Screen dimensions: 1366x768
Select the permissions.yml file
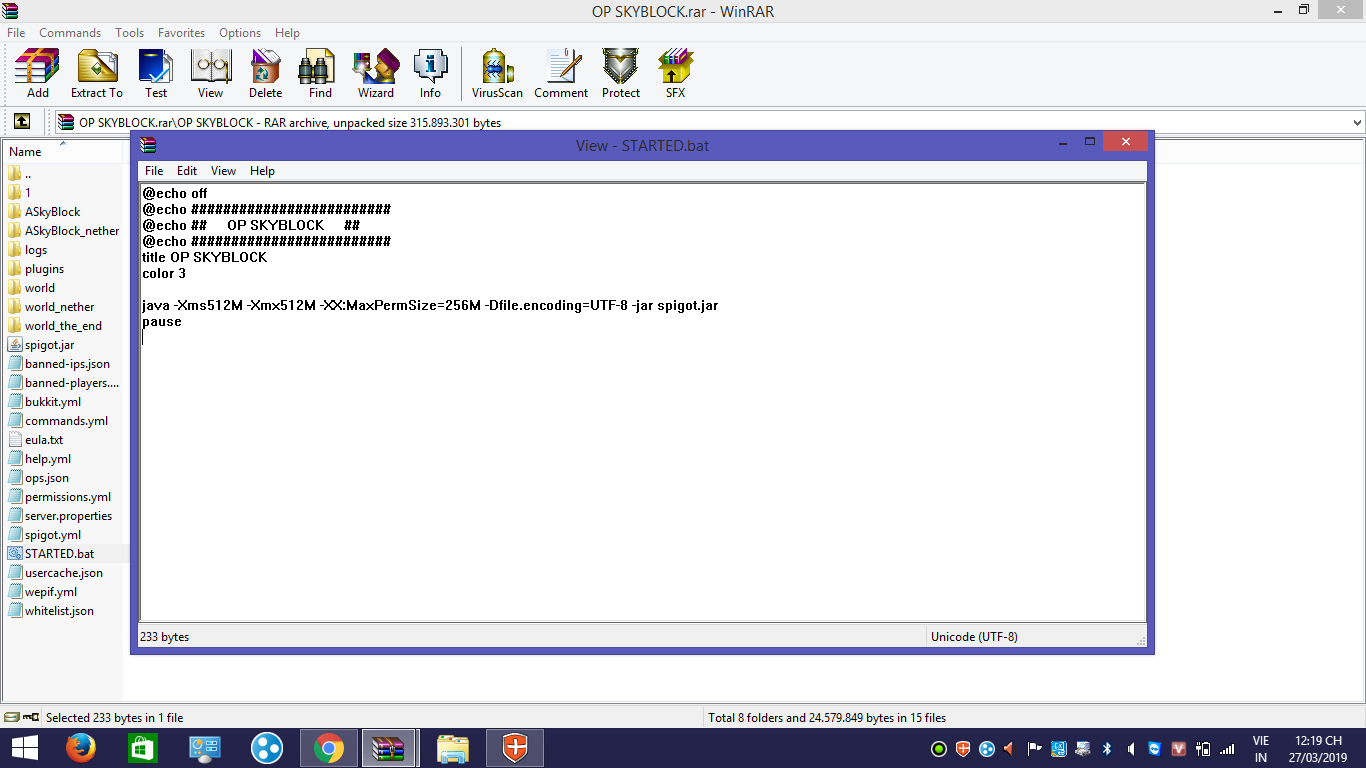point(60,497)
